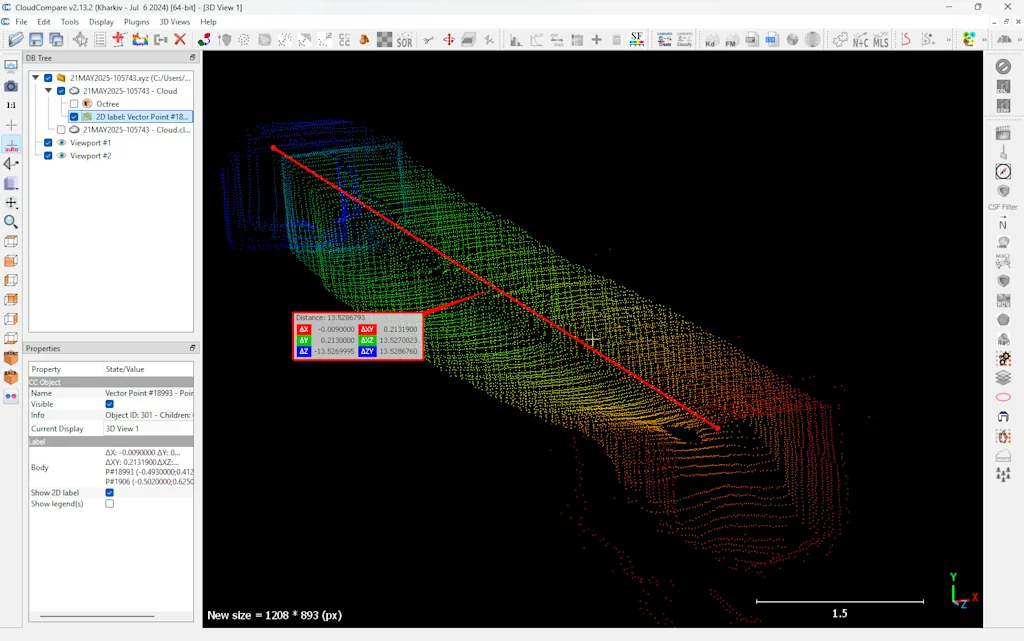Viewport: 1024px width, 641px height.
Task: Open the Current Display 3D View 1 dropdown
Action: click(148, 428)
